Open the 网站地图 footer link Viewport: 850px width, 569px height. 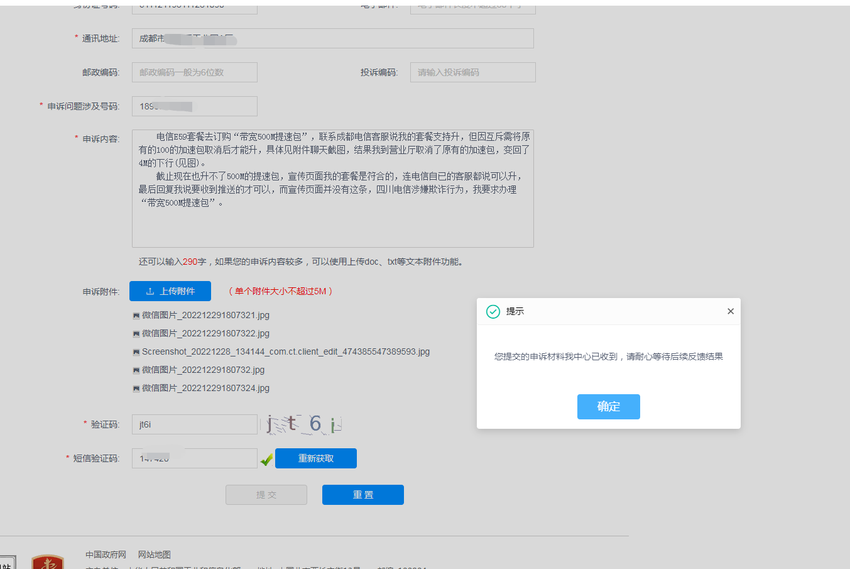(x=154, y=554)
